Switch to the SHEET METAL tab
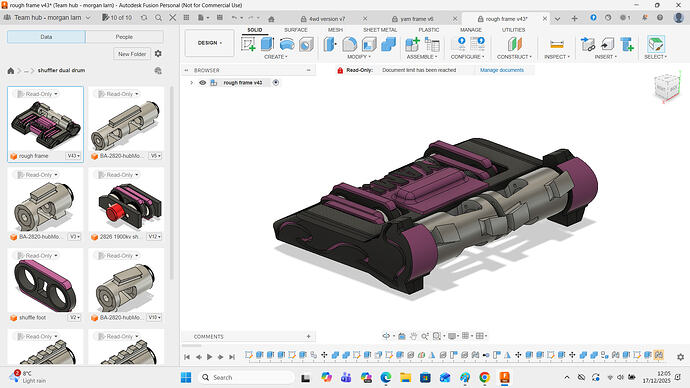 pyautogui.click(x=380, y=30)
